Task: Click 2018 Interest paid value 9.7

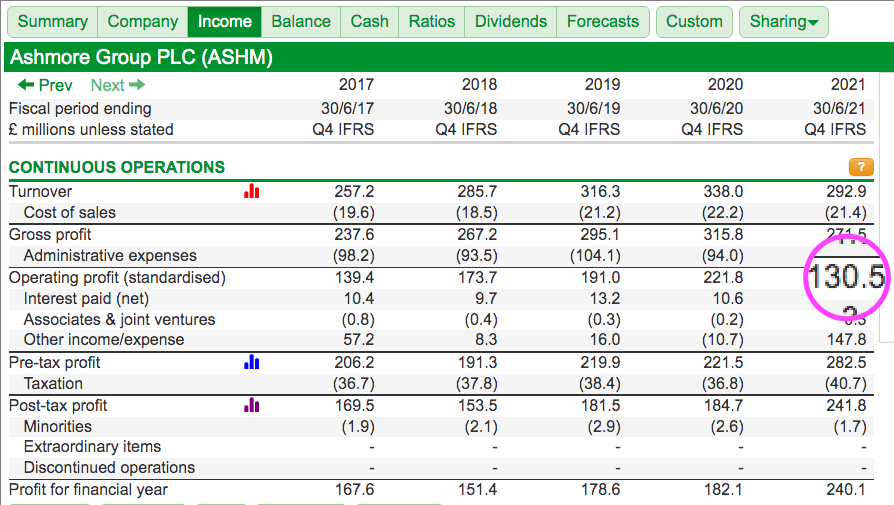Action: tap(485, 299)
